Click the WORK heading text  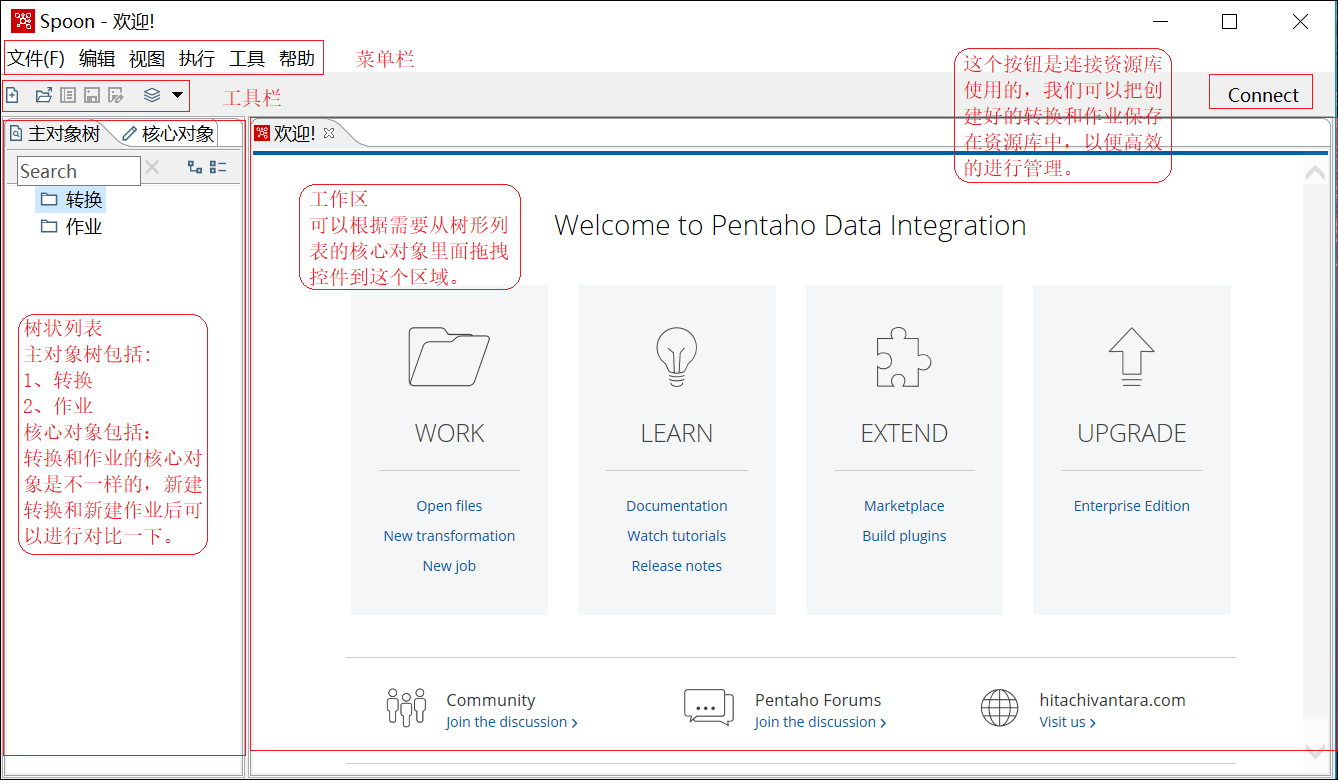pos(449,433)
